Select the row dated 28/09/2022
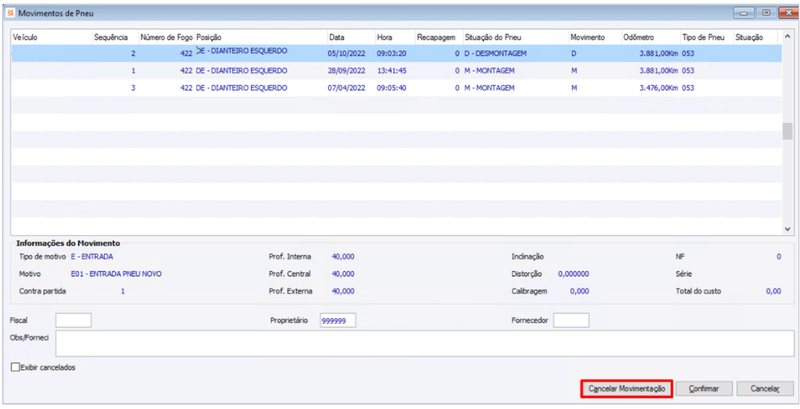 [400, 71]
